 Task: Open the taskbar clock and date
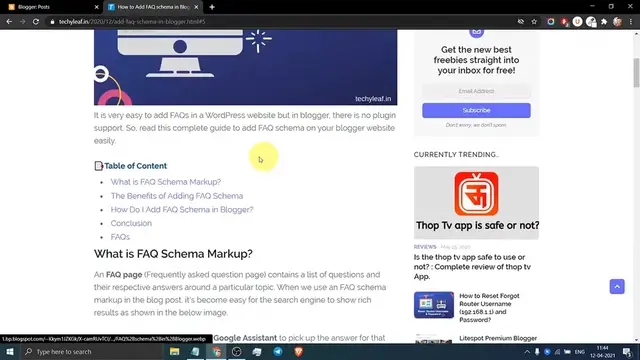(602, 352)
